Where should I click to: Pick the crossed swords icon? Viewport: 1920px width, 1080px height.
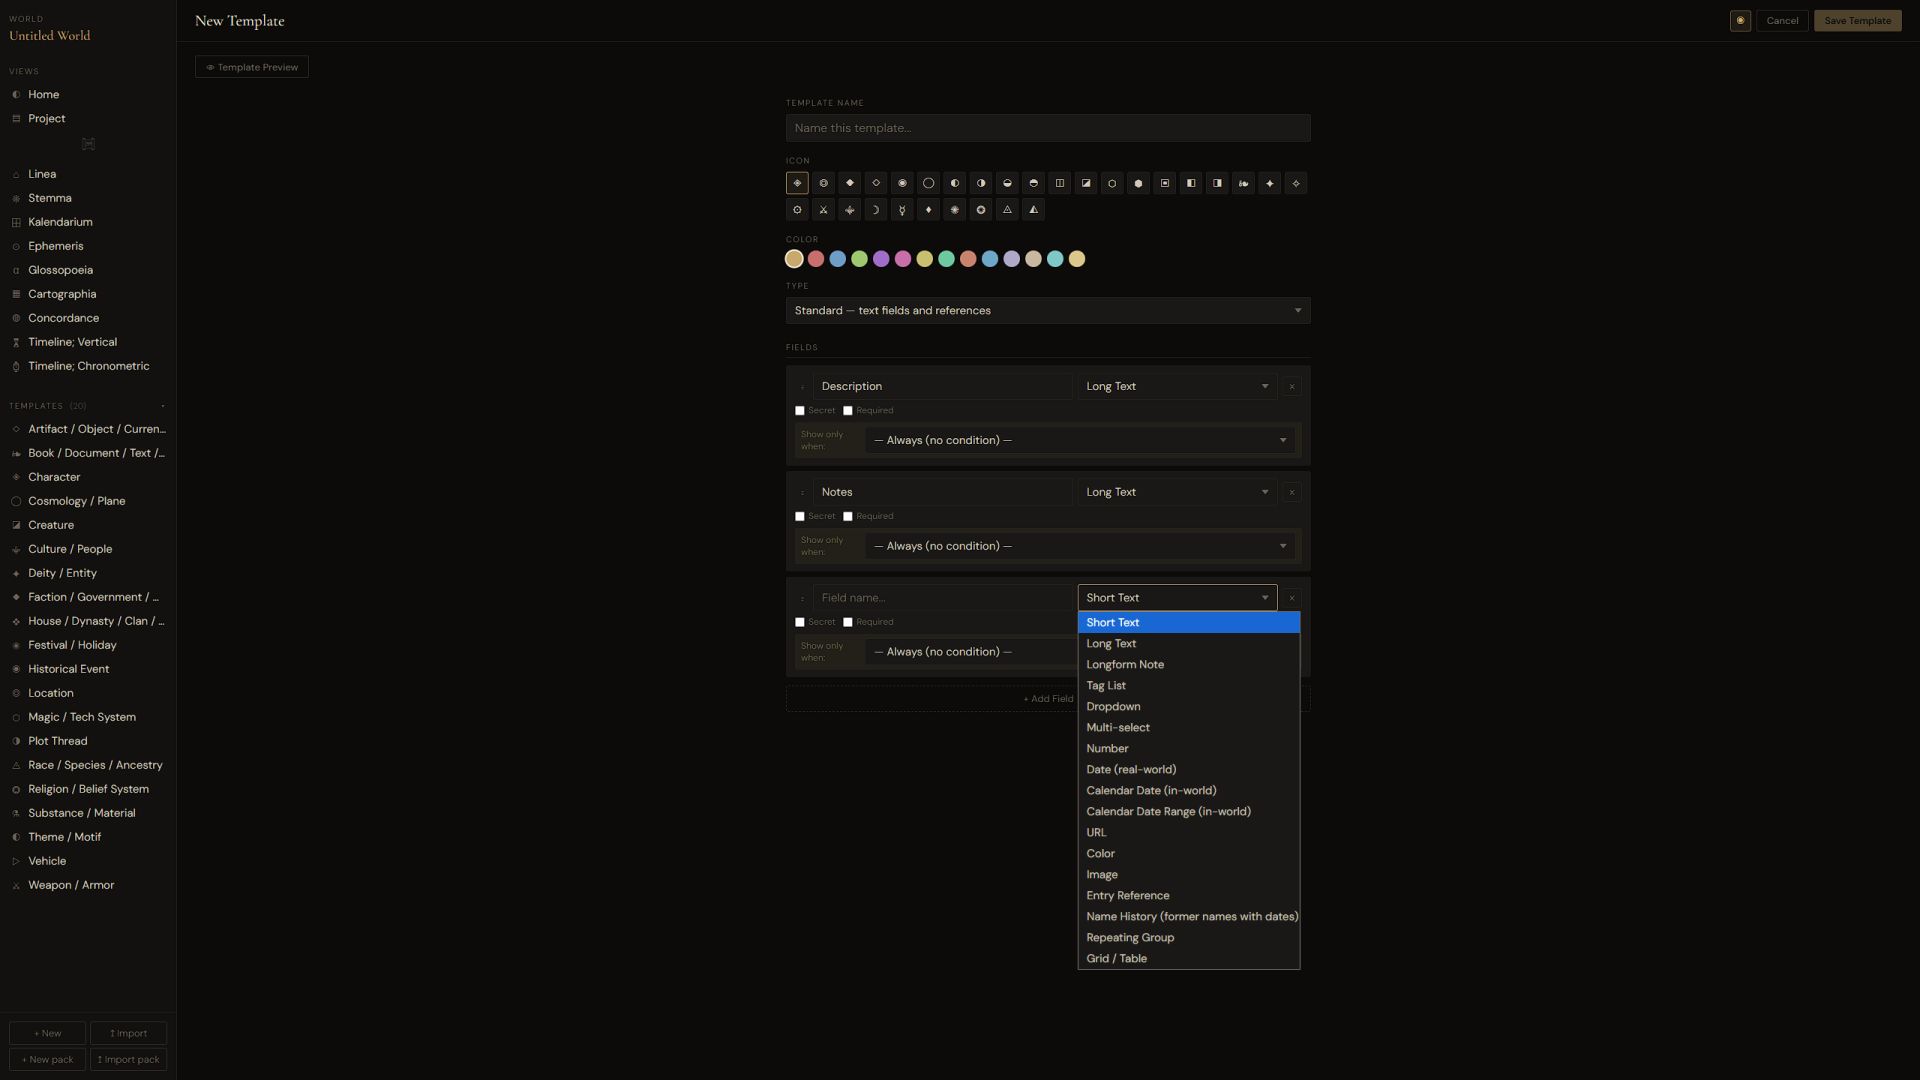pos(823,210)
